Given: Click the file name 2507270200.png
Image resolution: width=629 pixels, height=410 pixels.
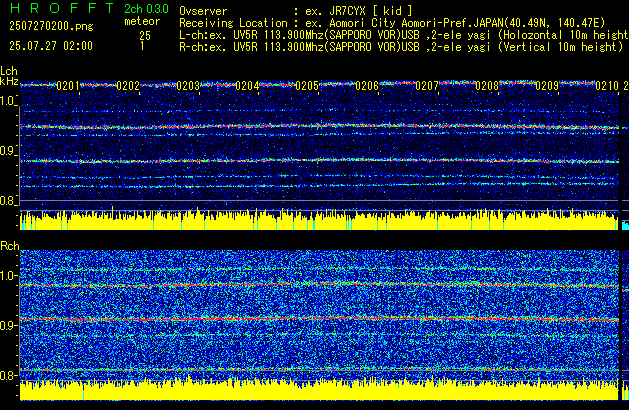Looking at the screenshot, I should pyautogui.click(x=51, y=26).
